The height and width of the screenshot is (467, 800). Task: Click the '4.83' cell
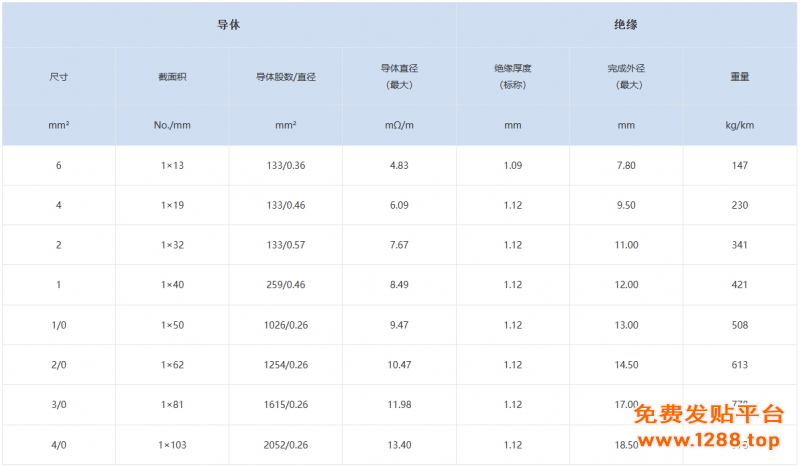click(399, 165)
